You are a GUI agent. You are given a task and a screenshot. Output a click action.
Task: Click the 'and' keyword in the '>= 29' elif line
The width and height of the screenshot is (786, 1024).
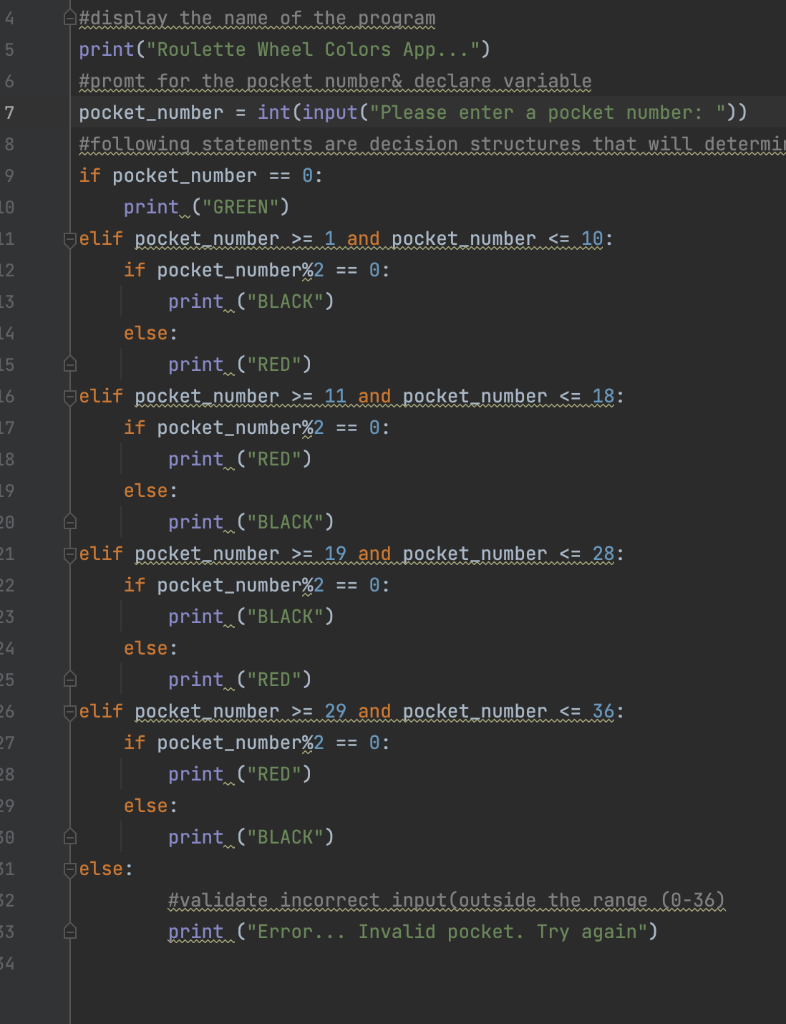click(374, 711)
